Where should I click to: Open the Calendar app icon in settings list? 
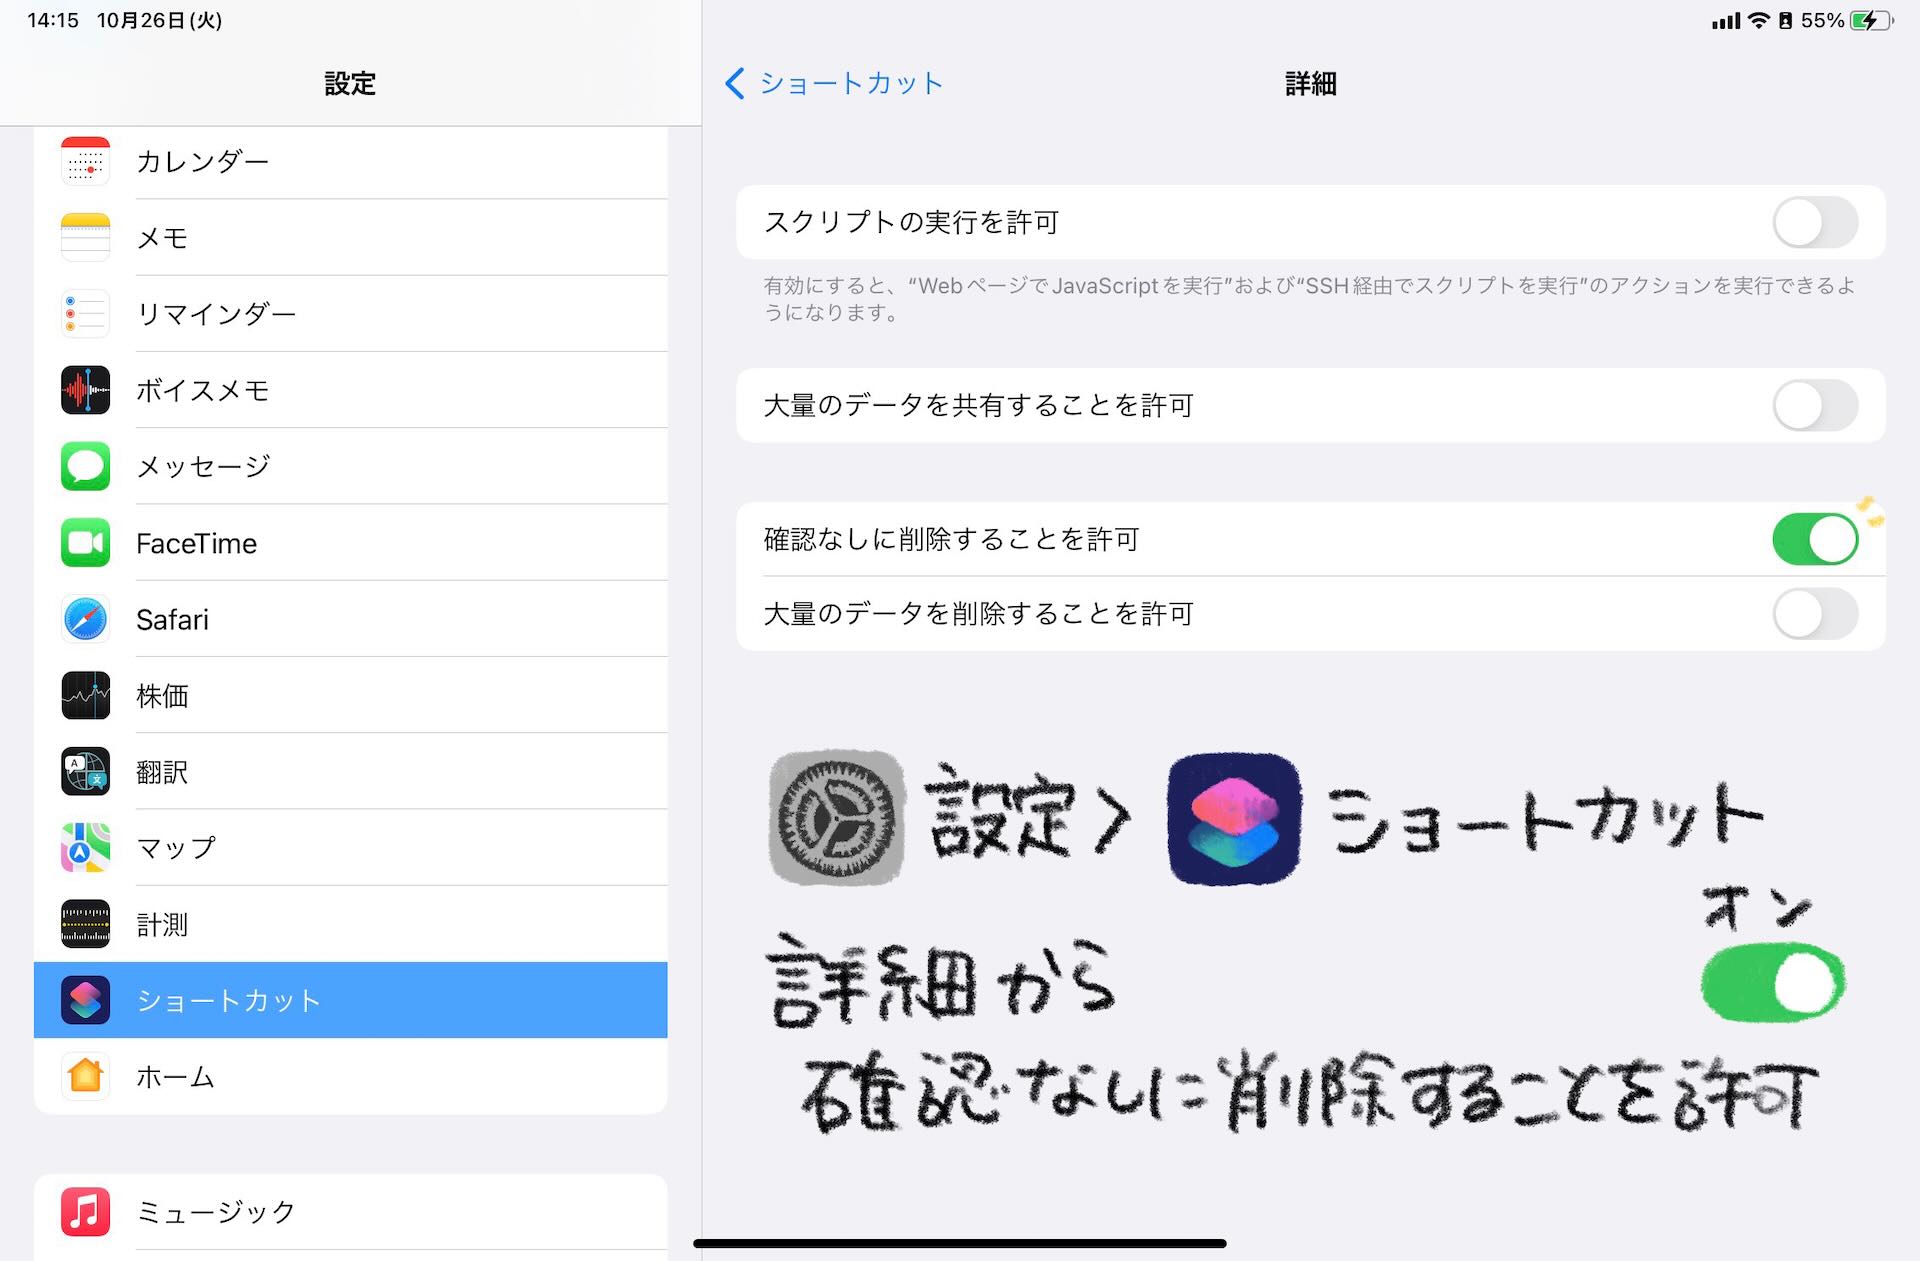[85, 162]
